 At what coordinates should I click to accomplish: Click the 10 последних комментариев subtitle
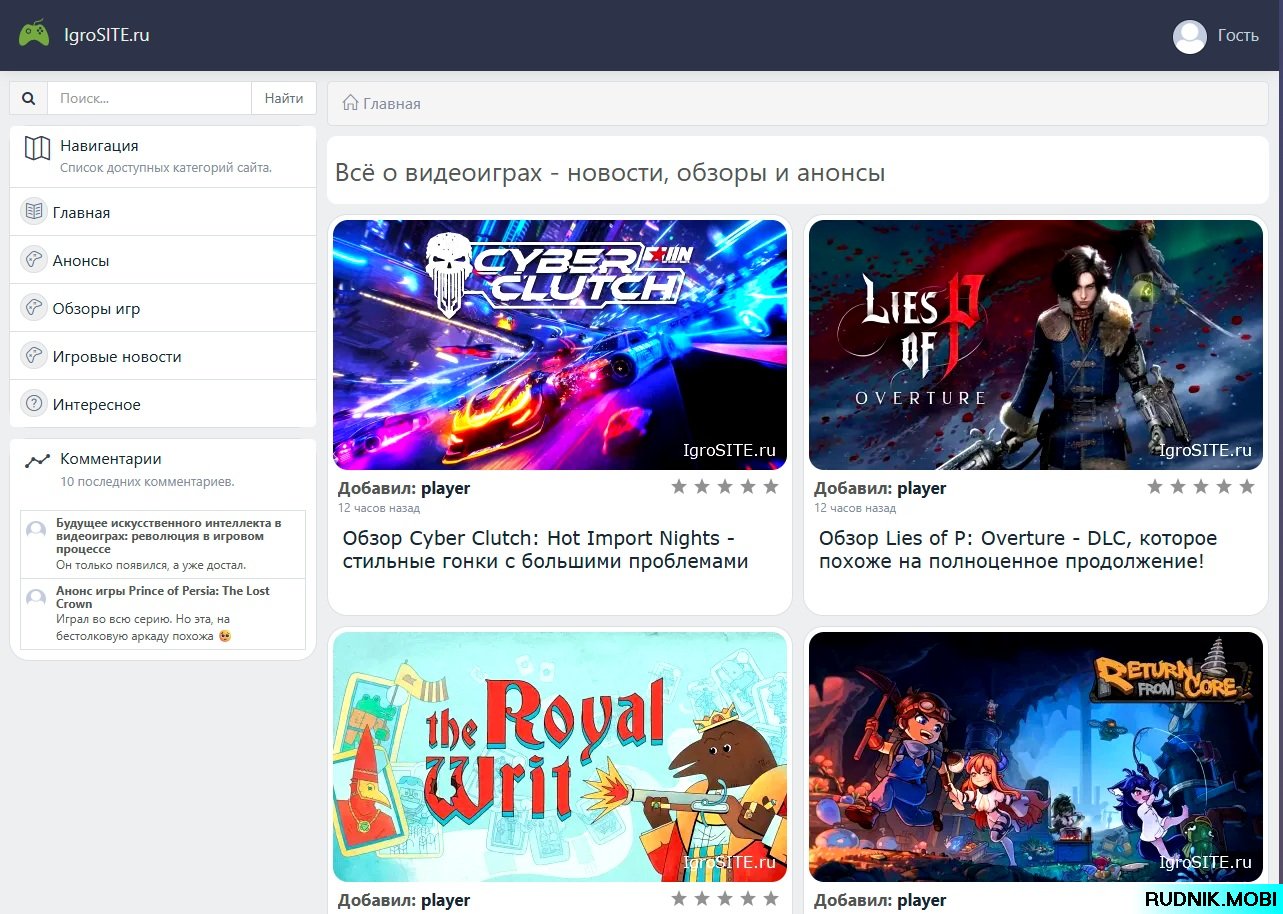tap(147, 482)
